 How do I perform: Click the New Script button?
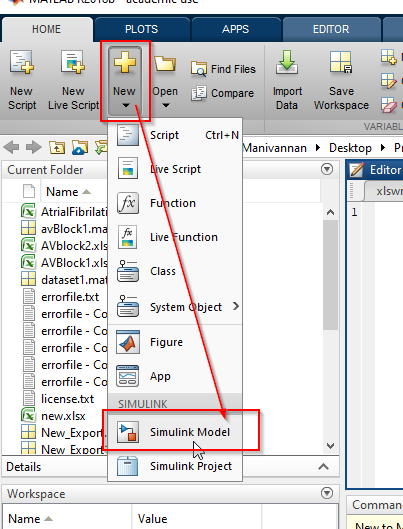pos(22,80)
